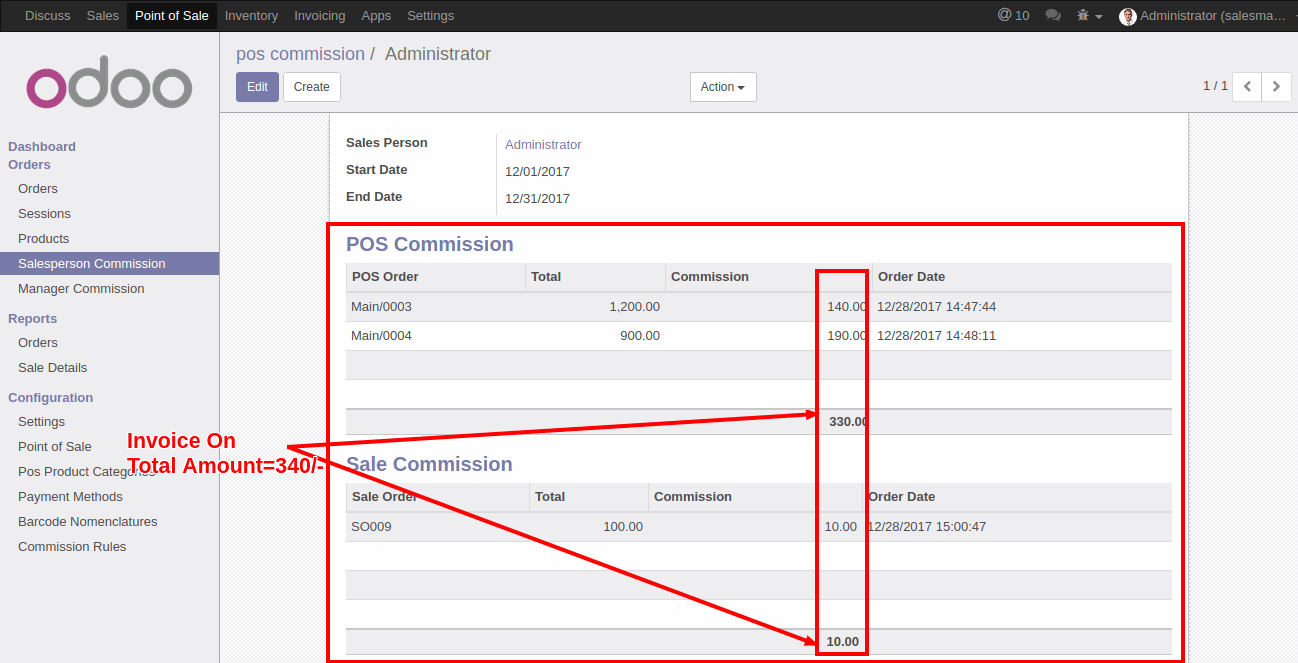Screen dimensions: 1298x663
Task: Open the Action dropdown
Action: click(723, 87)
